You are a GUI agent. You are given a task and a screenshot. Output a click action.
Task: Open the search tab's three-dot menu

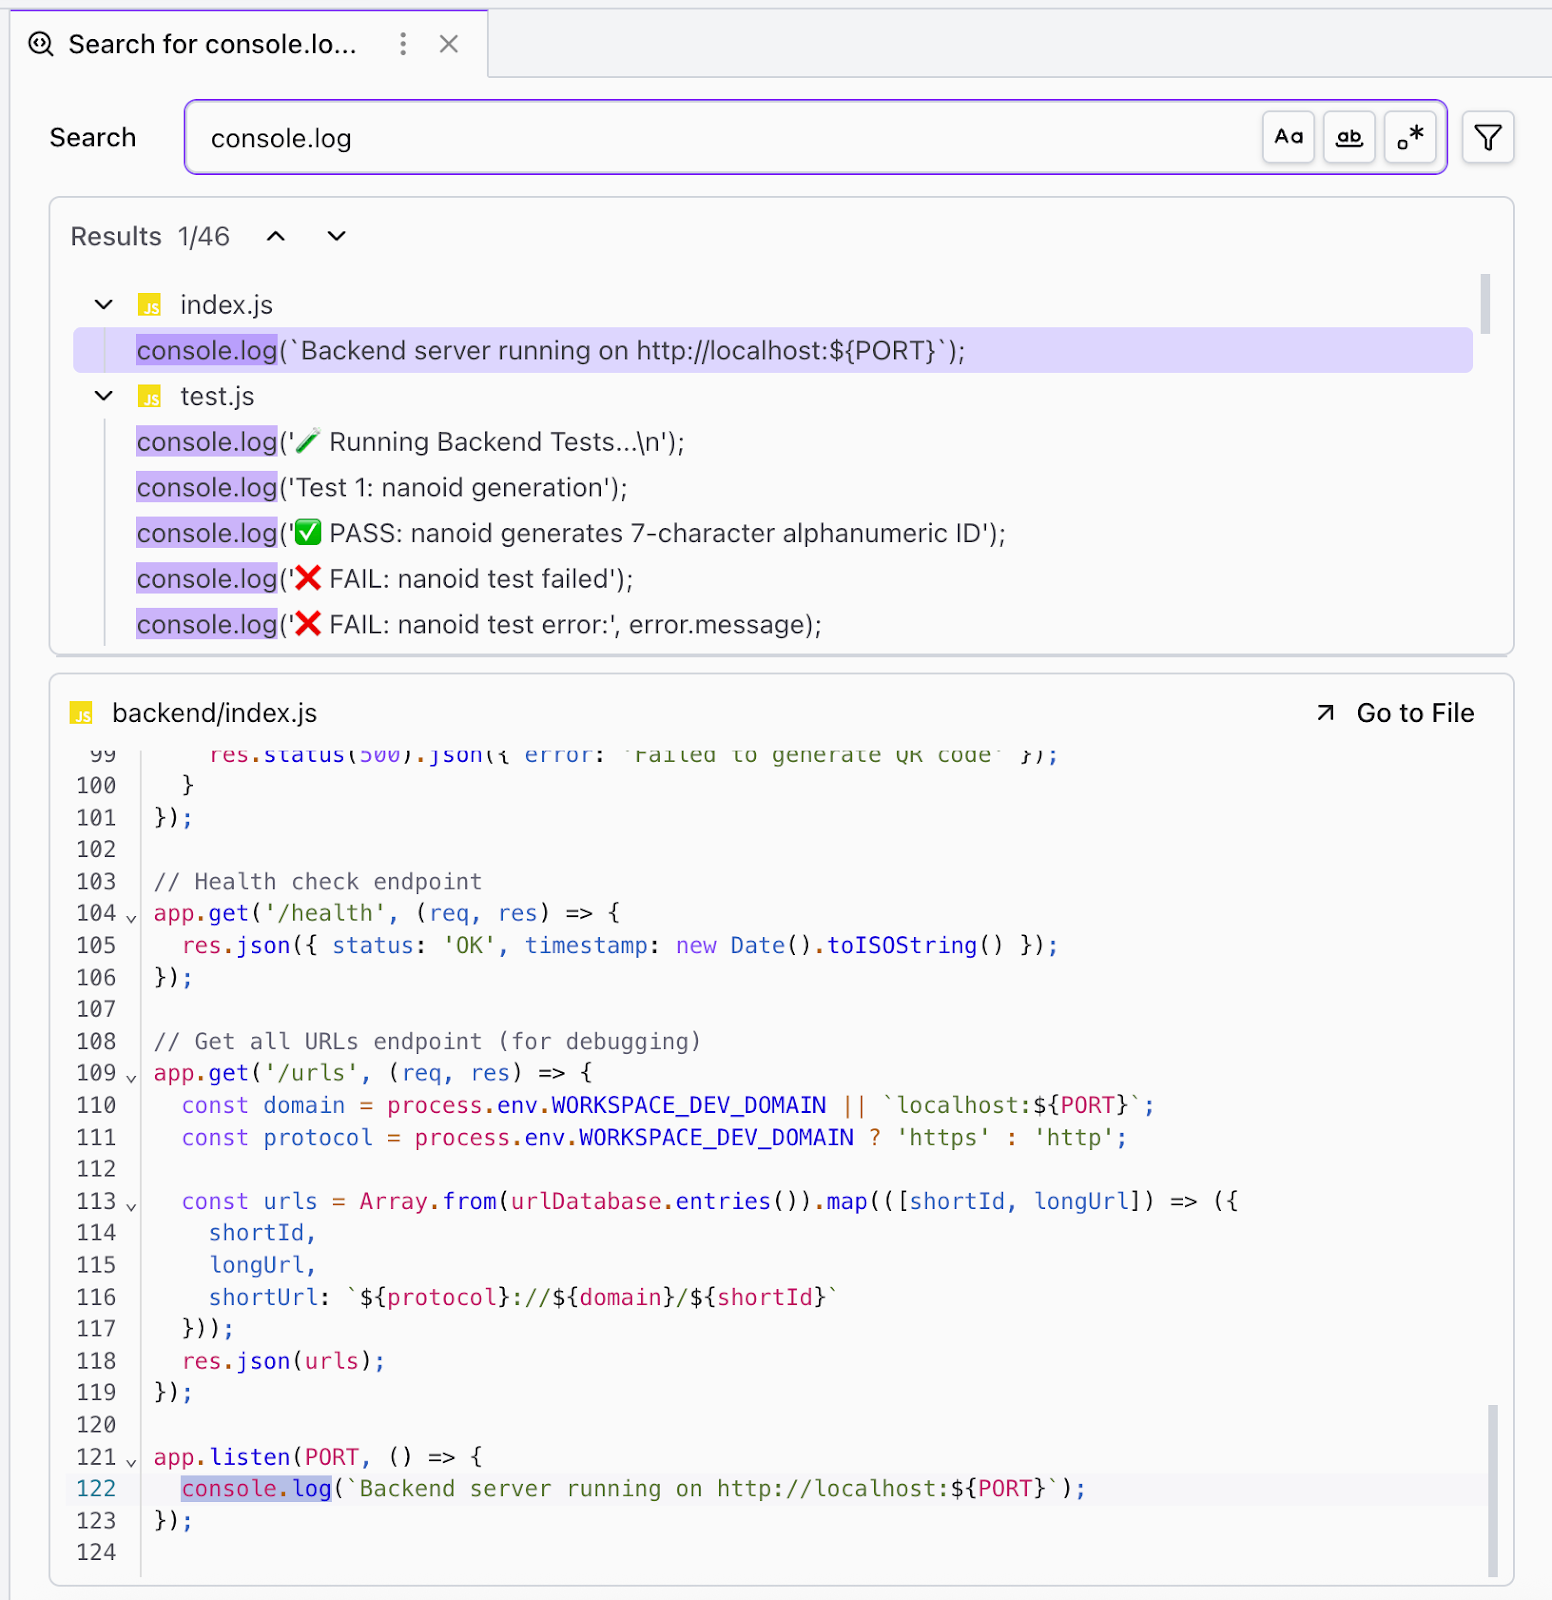coord(403,44)
